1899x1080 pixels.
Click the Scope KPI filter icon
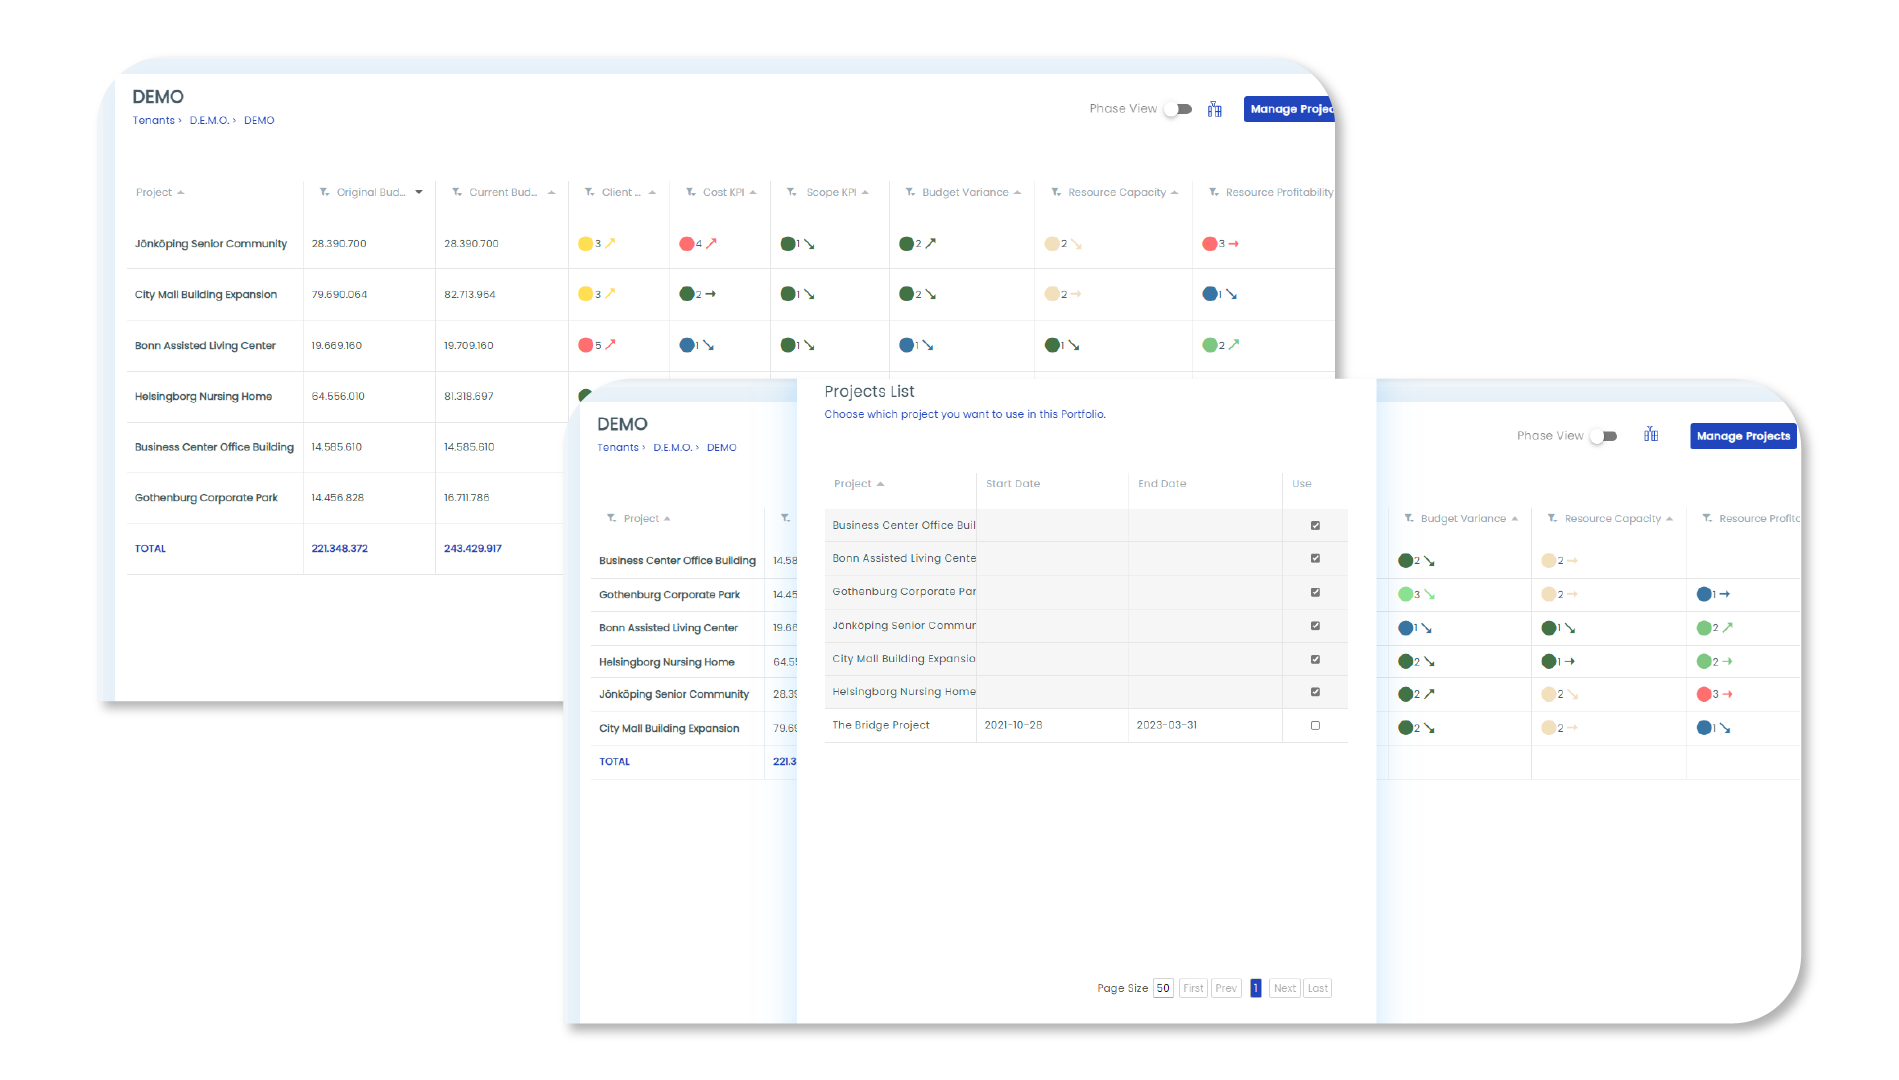click(x=792, y=192)
